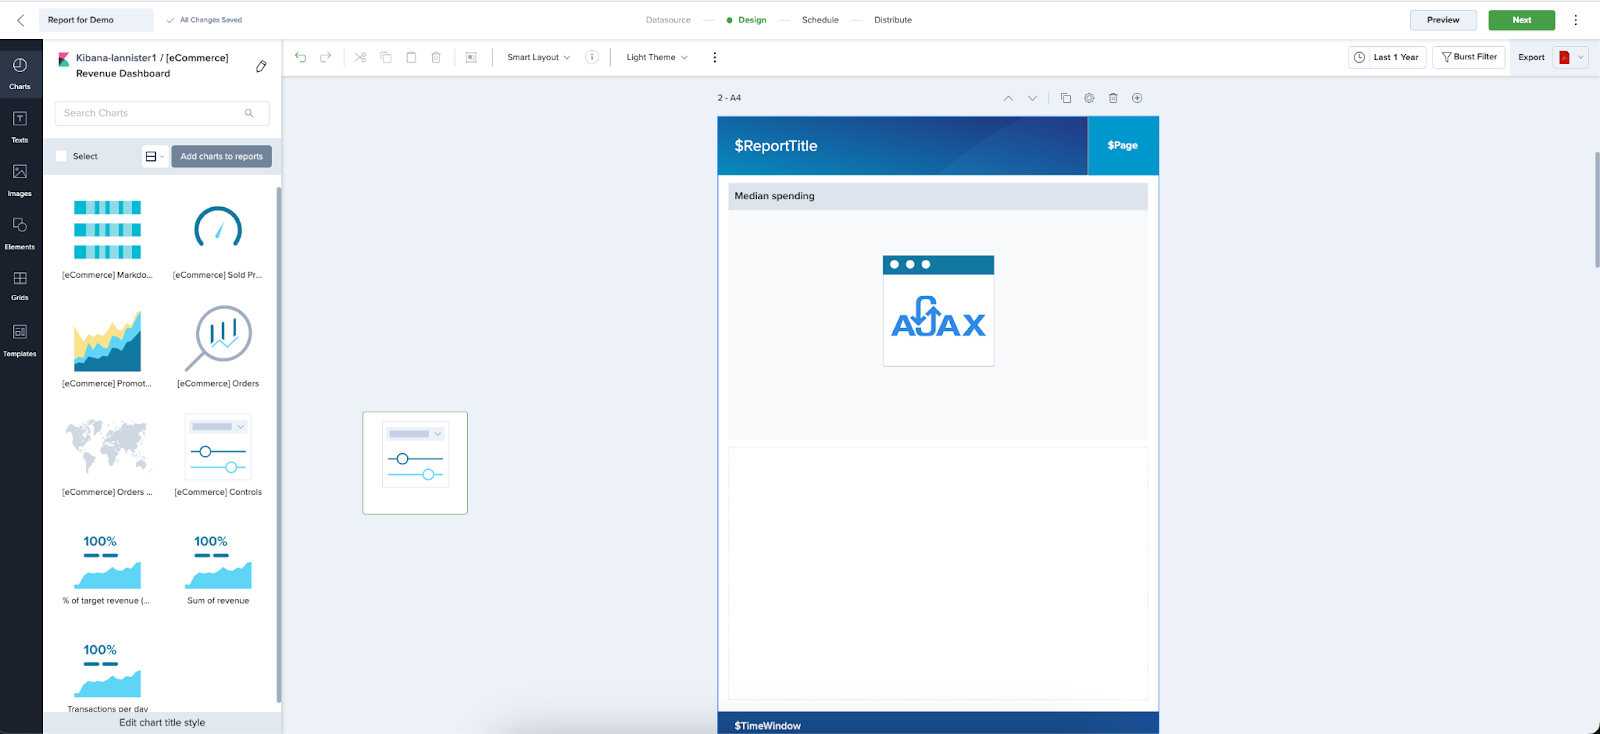The width and height of the screenshot is (1600, 734).
Task: Click the $ReportTitle header text
Action: click(776, 146)
